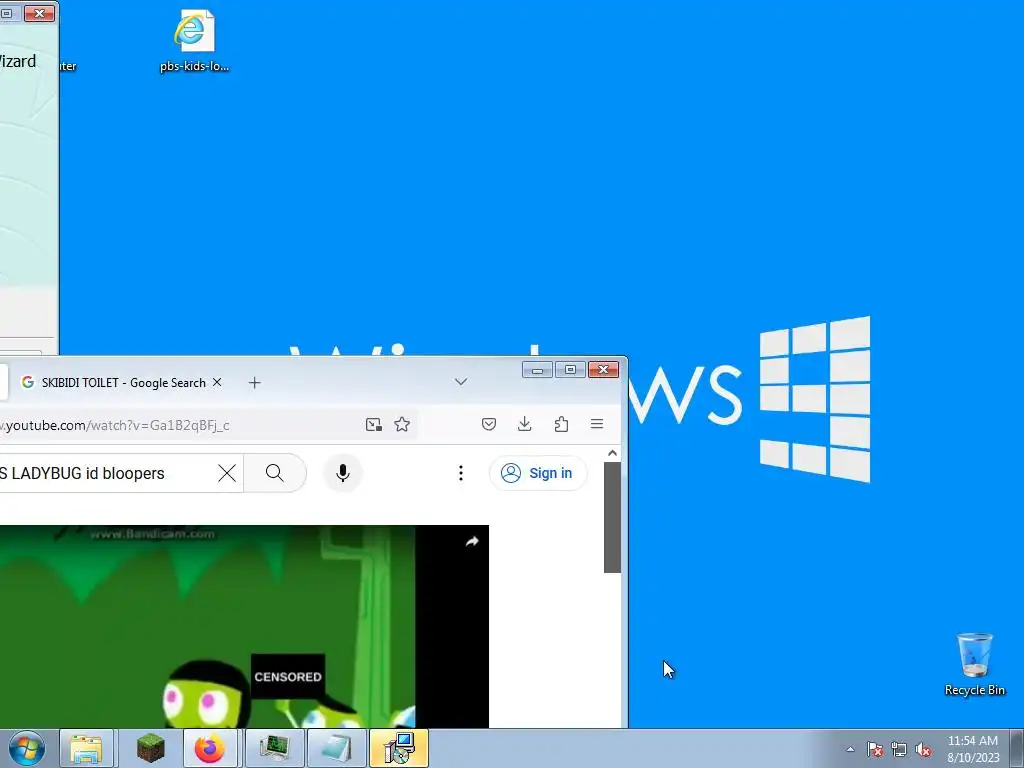Open the Windows Start menu orb

tap(27, 748)
